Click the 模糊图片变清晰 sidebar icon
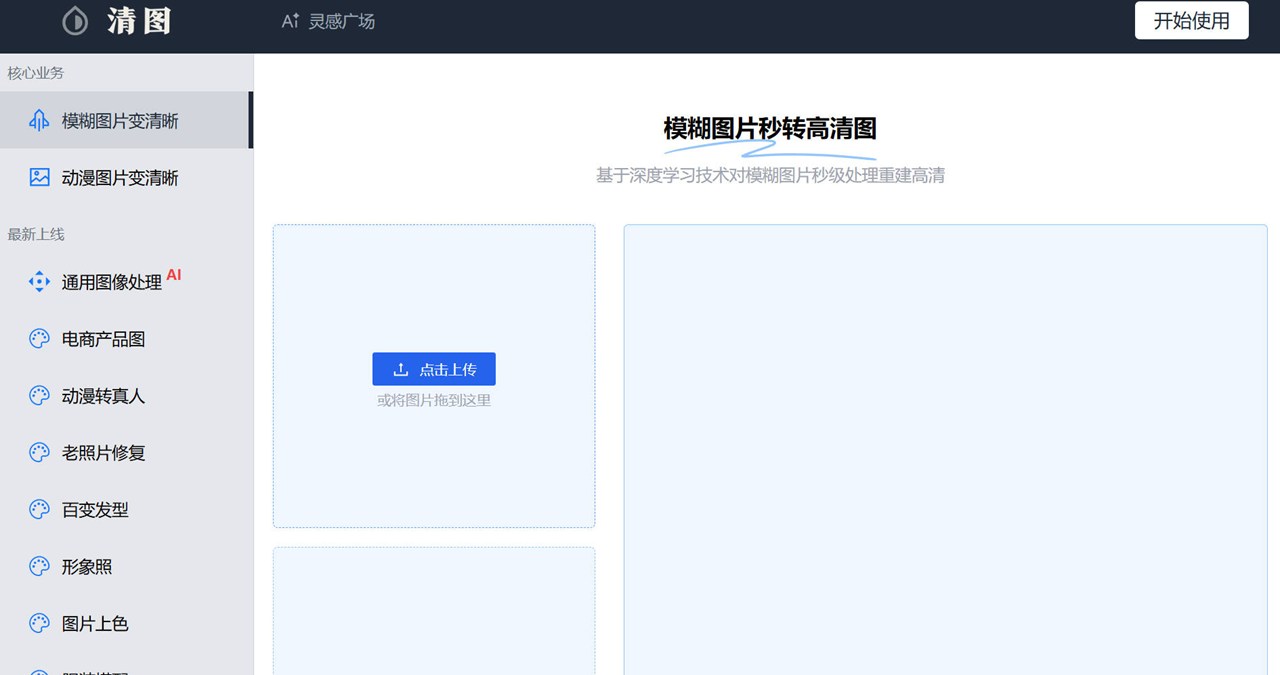The height and width of the screenshot is (675, 1280). click(39, 121)
